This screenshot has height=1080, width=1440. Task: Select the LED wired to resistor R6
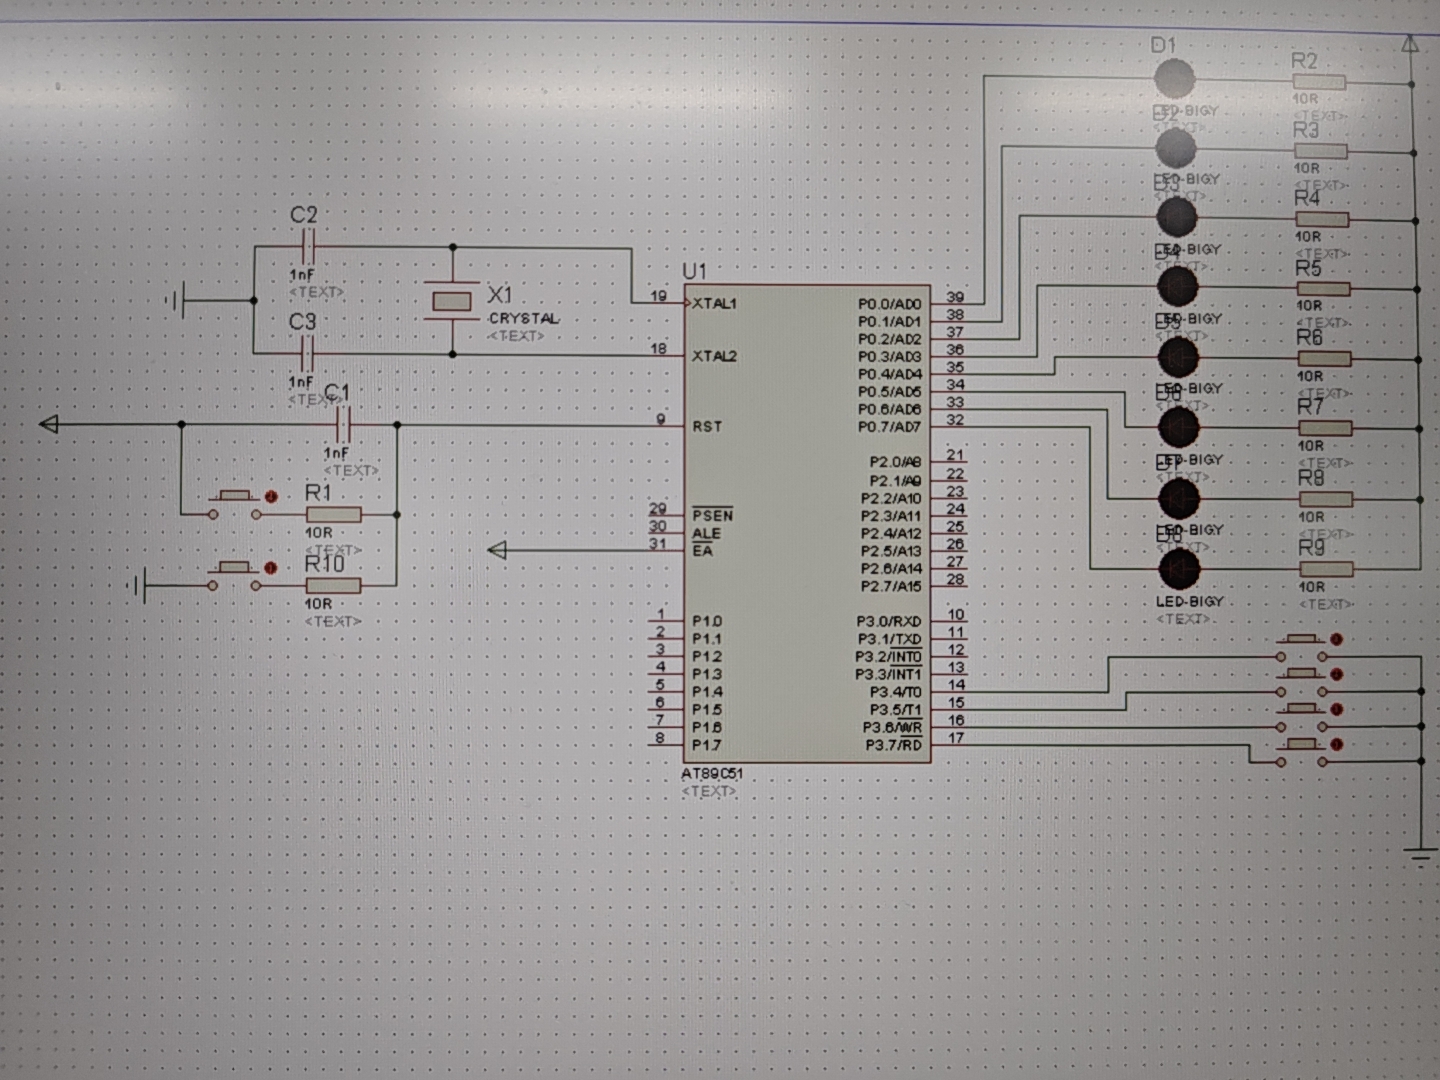(1178, 357)
